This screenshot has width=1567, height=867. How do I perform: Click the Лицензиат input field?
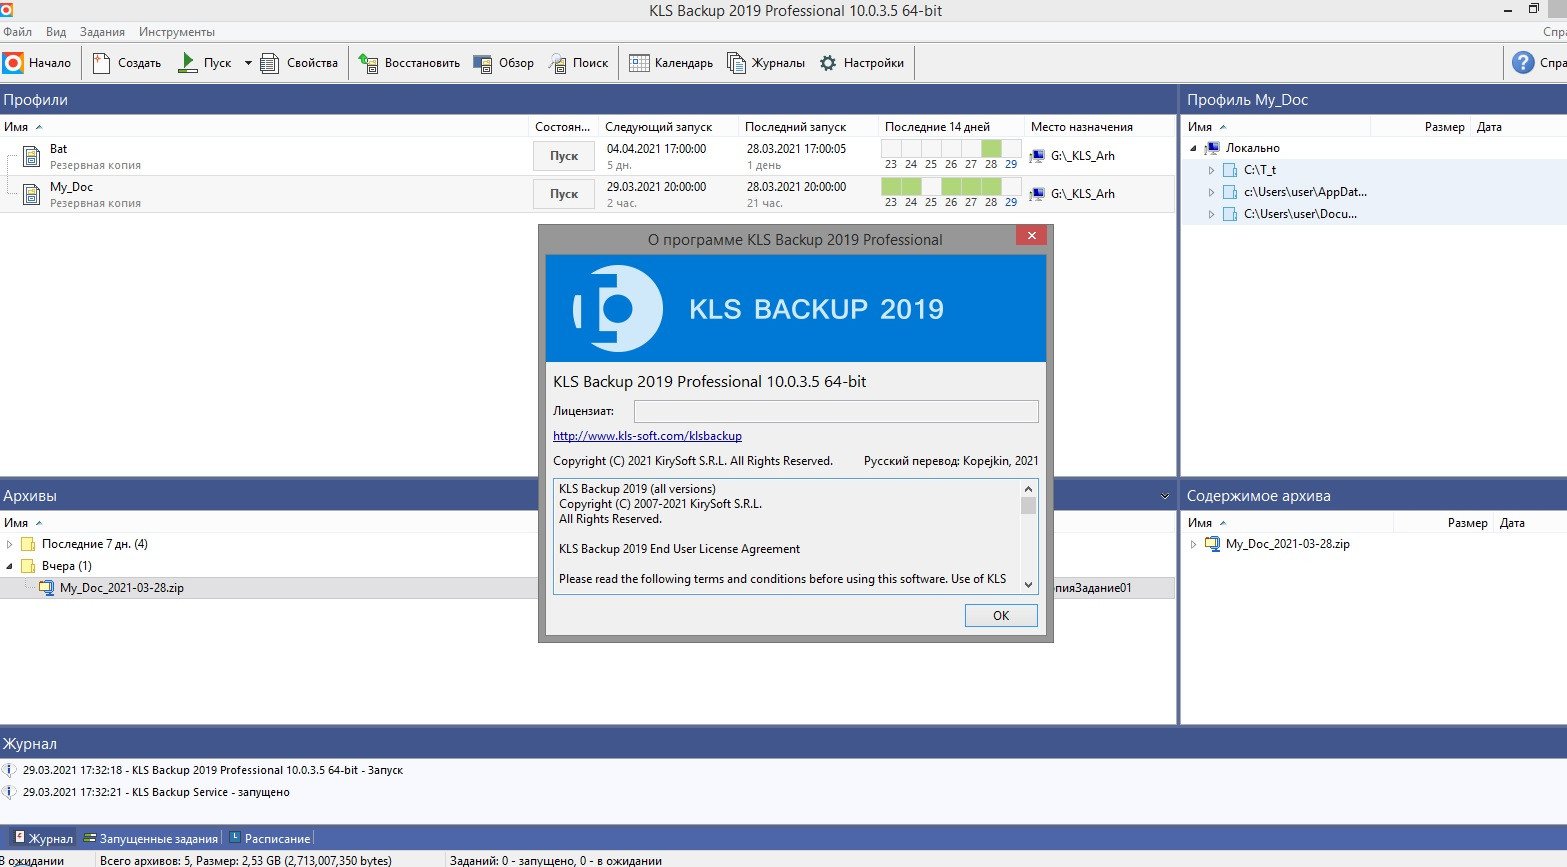pyautogui.click(x=836, y=411)
